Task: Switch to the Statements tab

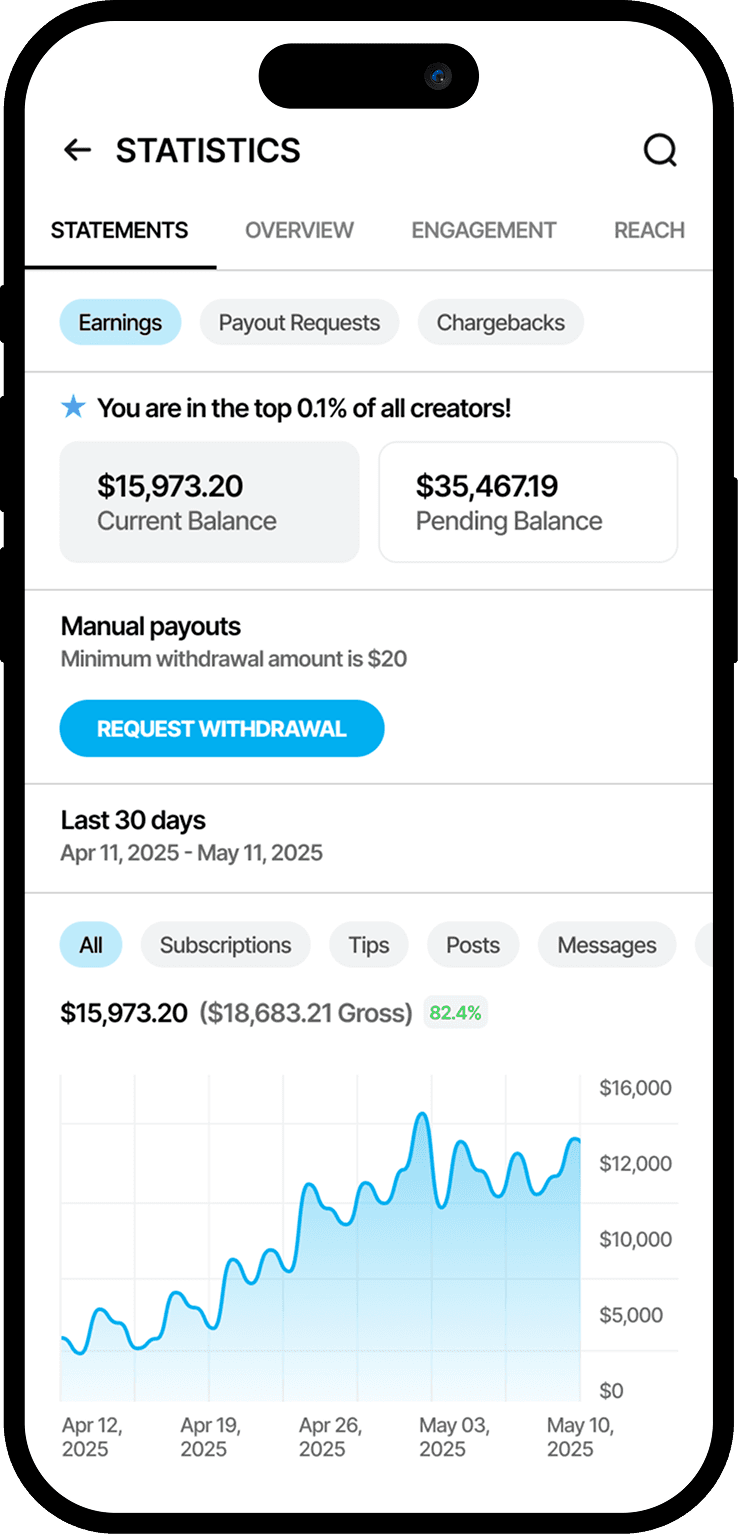Action: point(119,230)
